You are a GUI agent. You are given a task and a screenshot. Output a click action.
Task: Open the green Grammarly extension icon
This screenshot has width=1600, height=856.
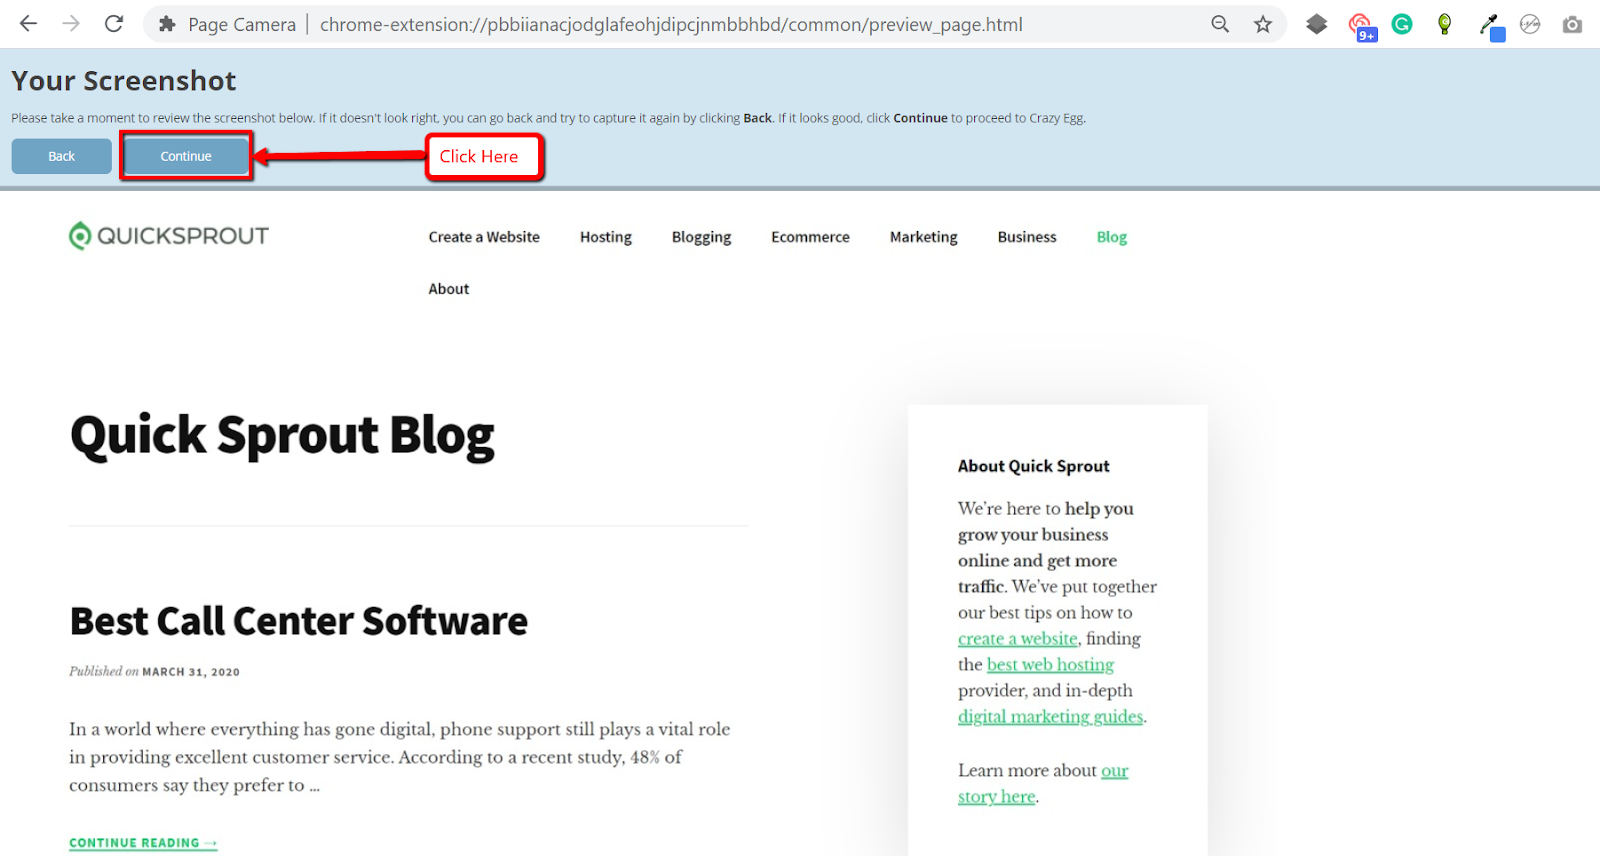coord(1402,24)
